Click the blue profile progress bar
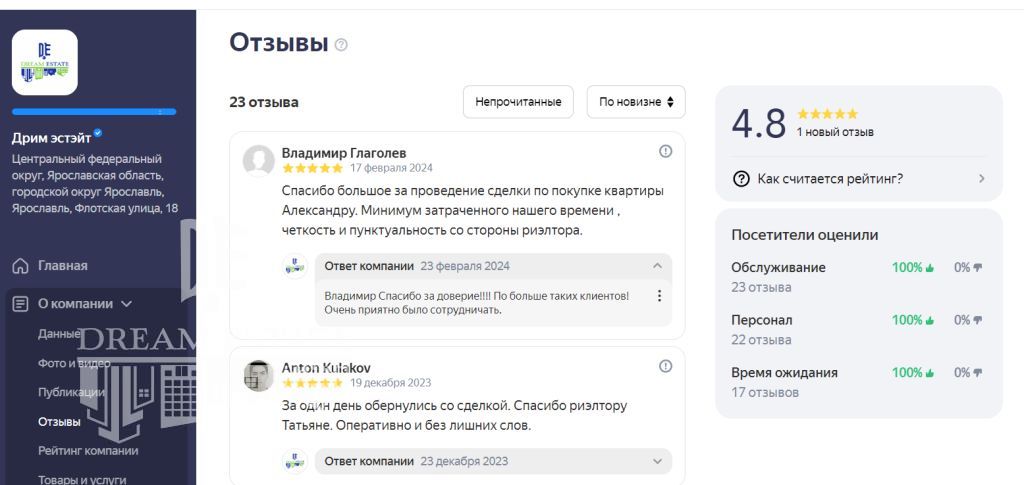This screenshot has width=1024, height=485. pyautogui.click(x=94, y=112)
